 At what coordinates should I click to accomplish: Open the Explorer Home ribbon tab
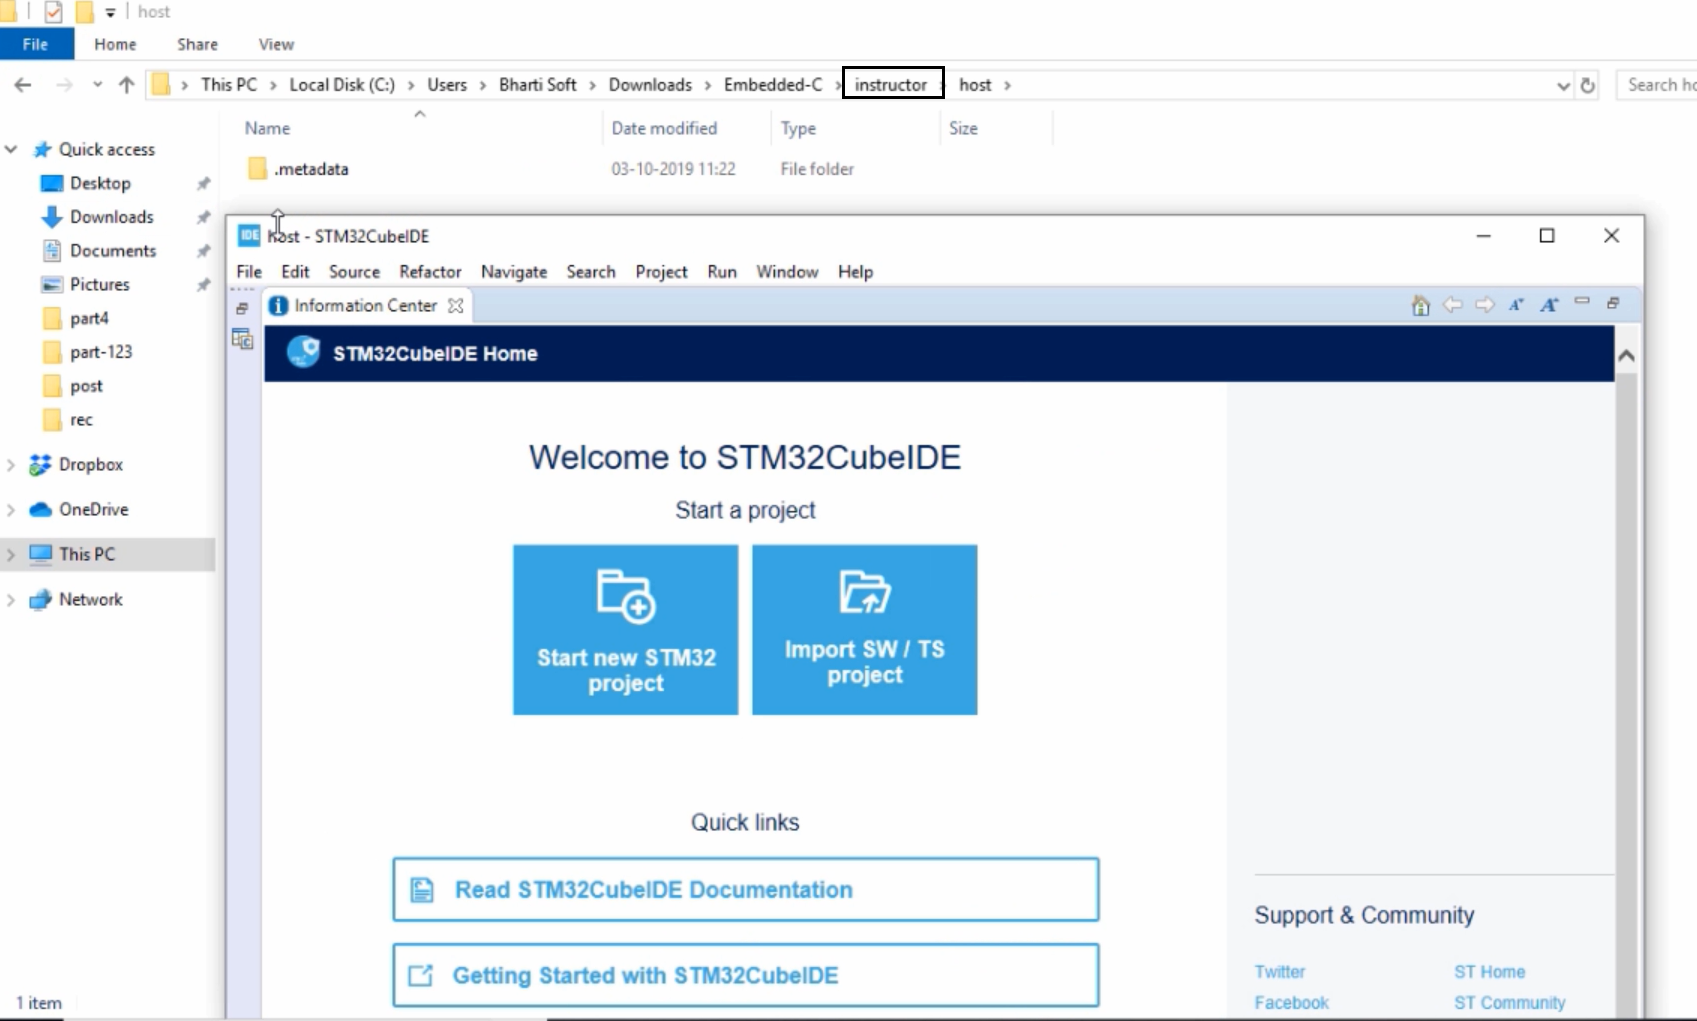(x=115, y=44)
